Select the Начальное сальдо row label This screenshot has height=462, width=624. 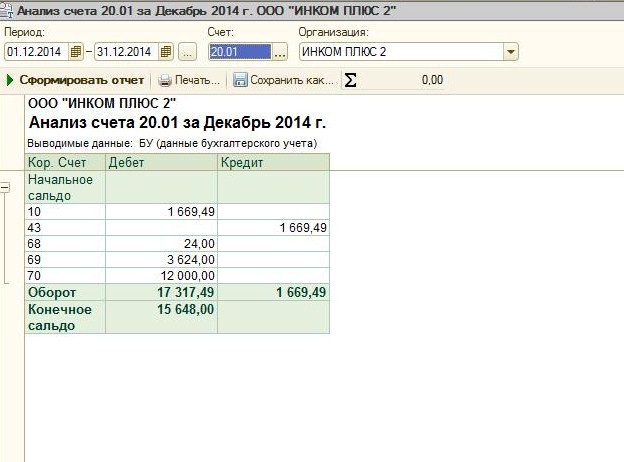point(65,187)
